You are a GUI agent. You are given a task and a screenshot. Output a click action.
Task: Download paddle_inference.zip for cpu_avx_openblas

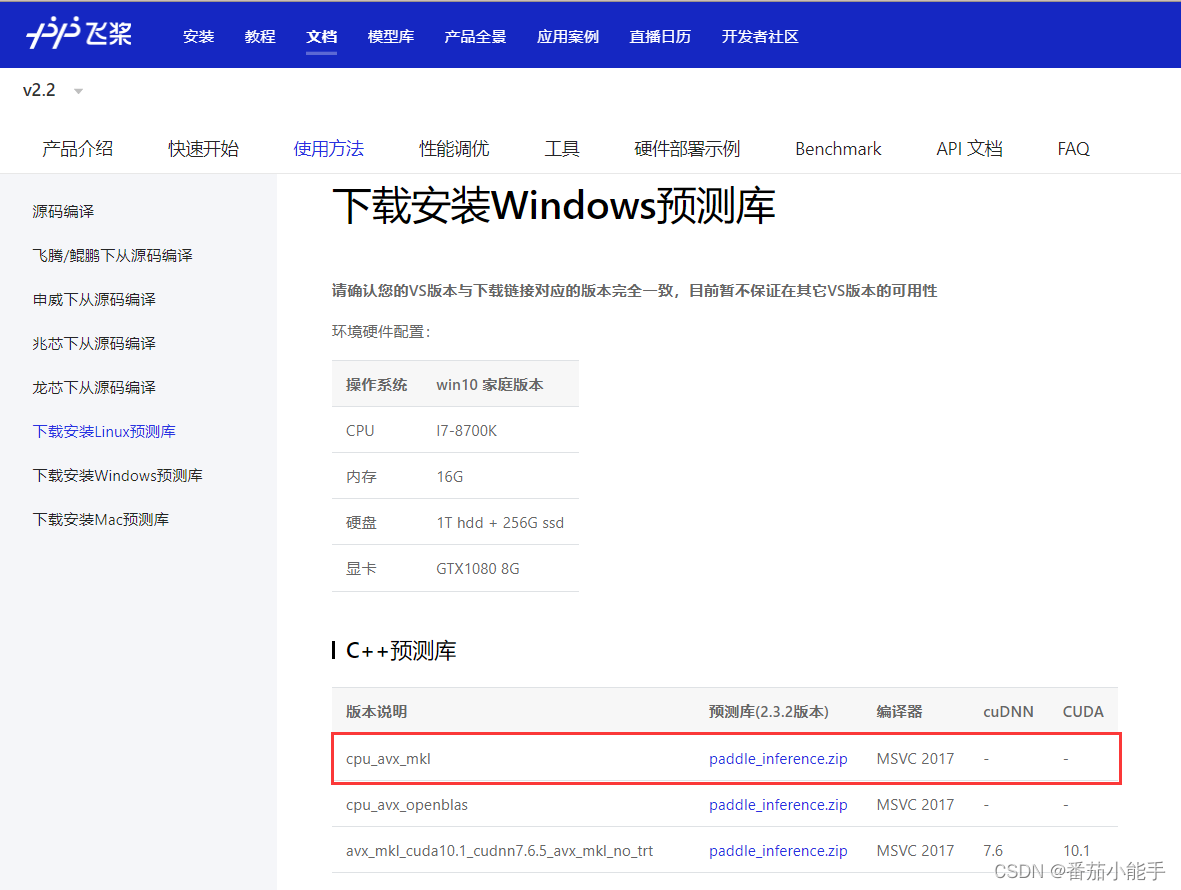[778, 805]
